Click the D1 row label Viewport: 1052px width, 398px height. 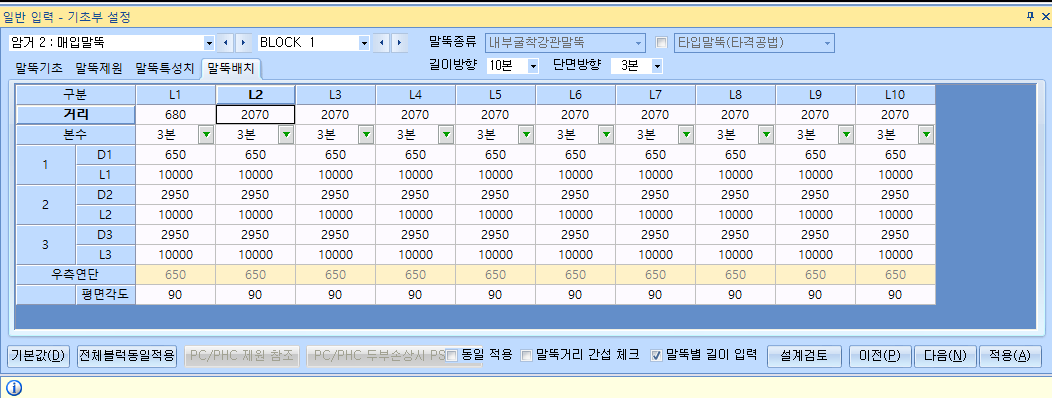coord(105,155)
